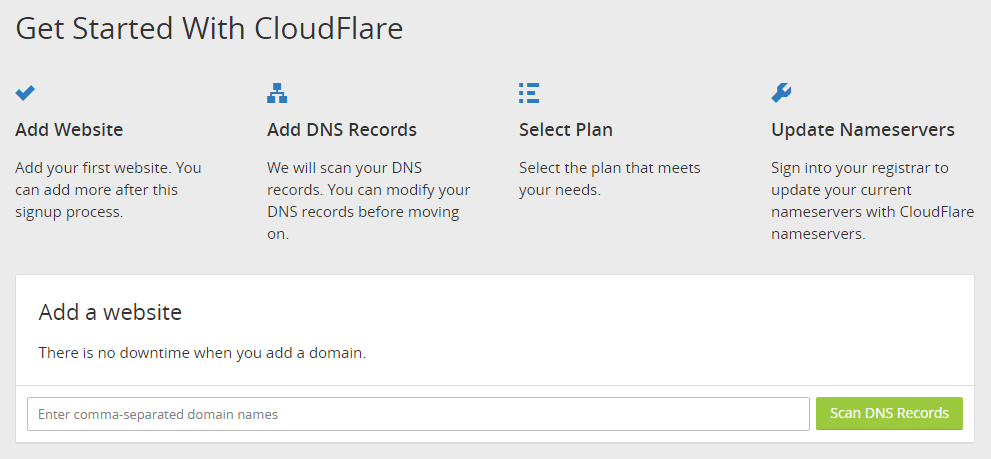This screenshot has width=991, height=459.
Task: Click the network sitemap icon for DNS Records
Action: tap(277, 93)
